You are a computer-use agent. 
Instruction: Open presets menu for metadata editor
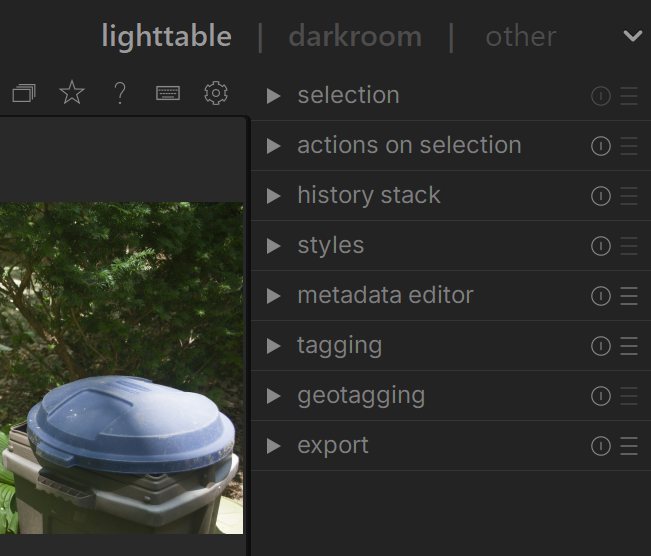point(629,296)
